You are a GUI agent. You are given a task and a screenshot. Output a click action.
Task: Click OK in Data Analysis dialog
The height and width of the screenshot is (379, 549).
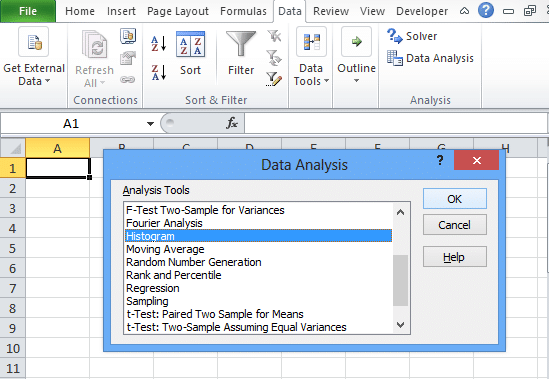point(454,199)
